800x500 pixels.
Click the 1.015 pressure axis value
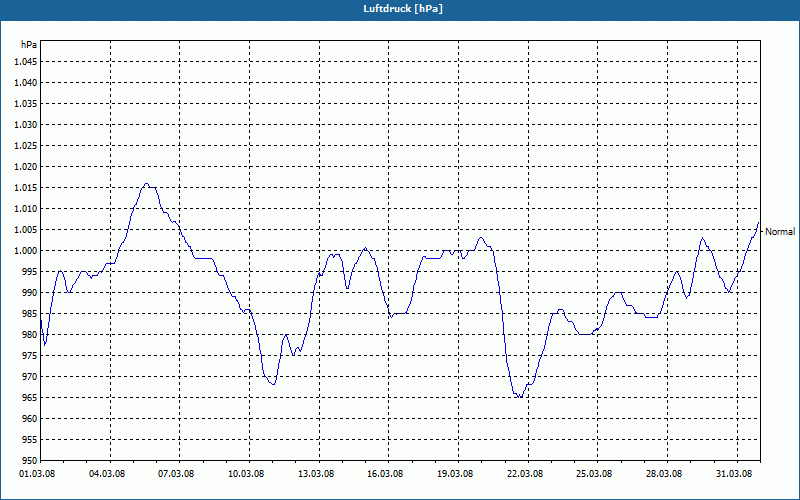tap(26, 188)
